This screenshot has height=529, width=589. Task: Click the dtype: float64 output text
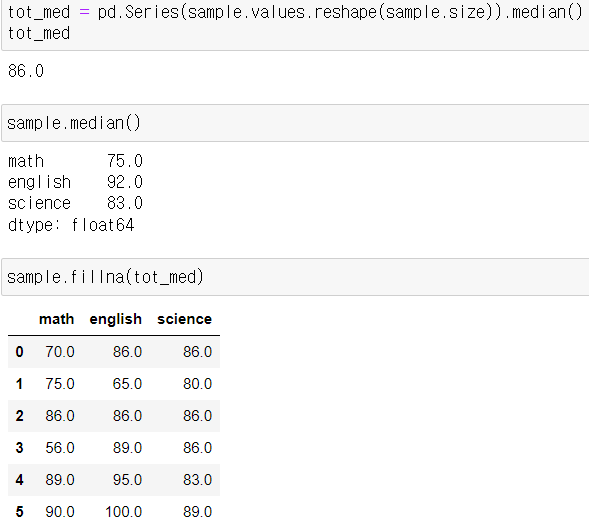71,225
